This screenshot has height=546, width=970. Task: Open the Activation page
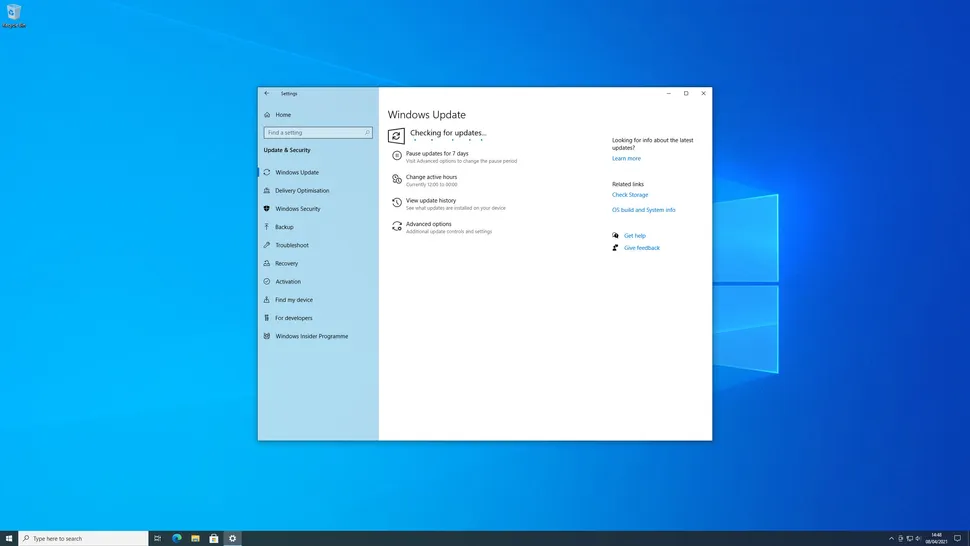pyautogui.click(x=288, y=281)
